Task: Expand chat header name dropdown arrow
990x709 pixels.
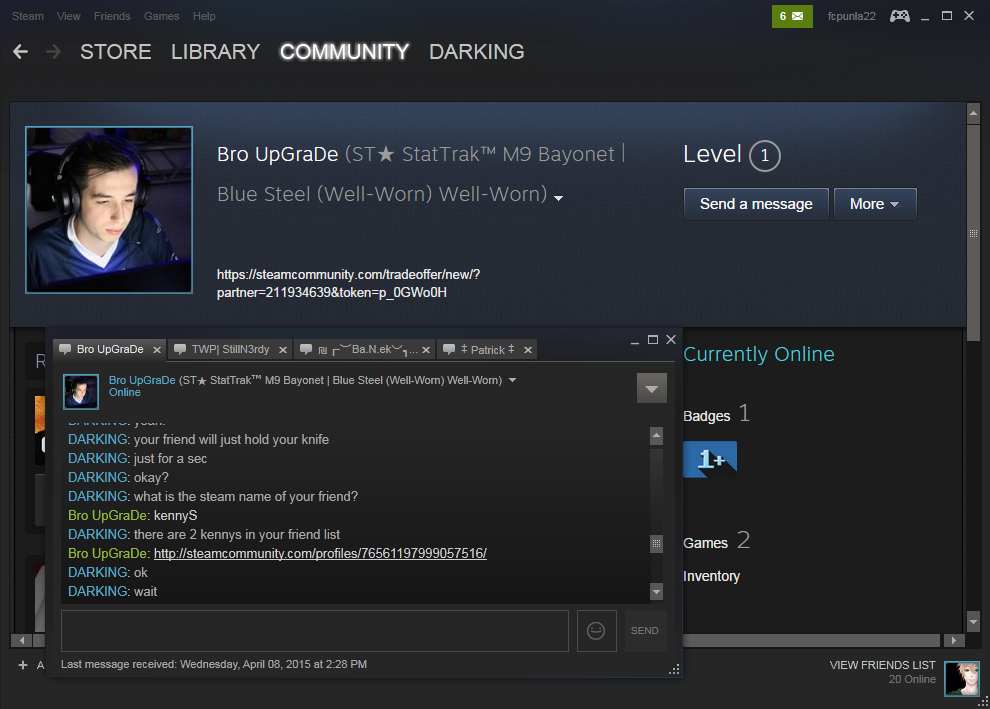Action: (513, 380)
